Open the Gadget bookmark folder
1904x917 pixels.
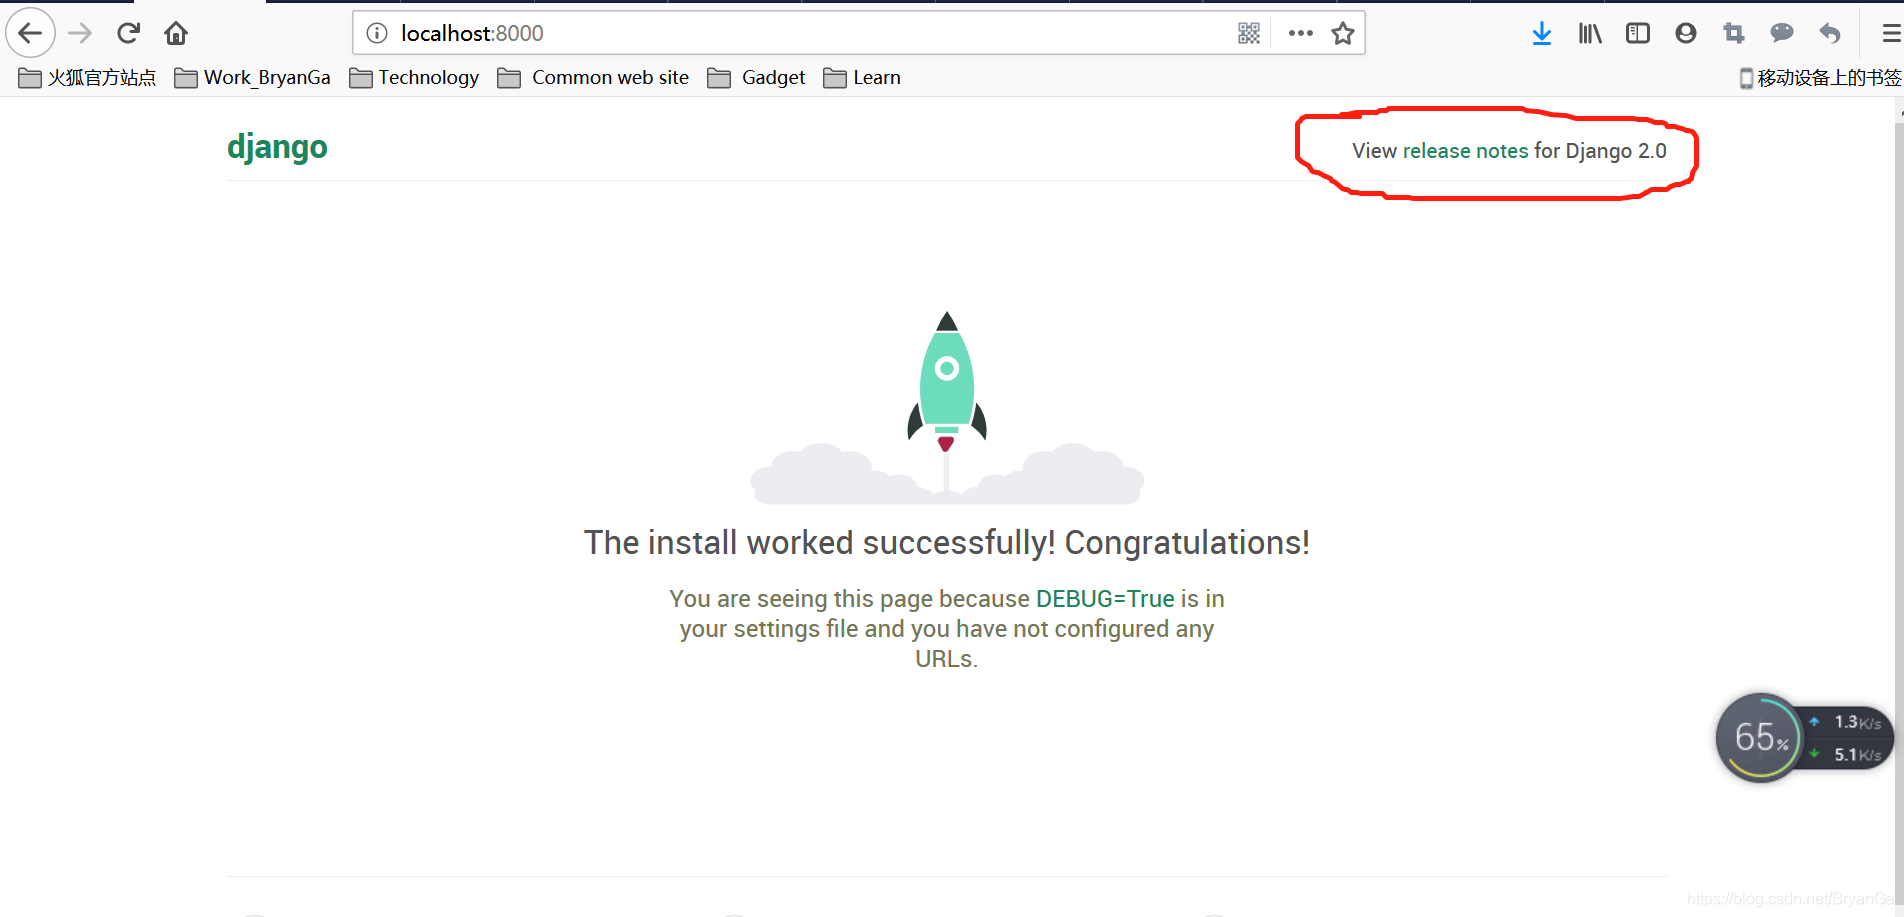click(x=756, y=77)
